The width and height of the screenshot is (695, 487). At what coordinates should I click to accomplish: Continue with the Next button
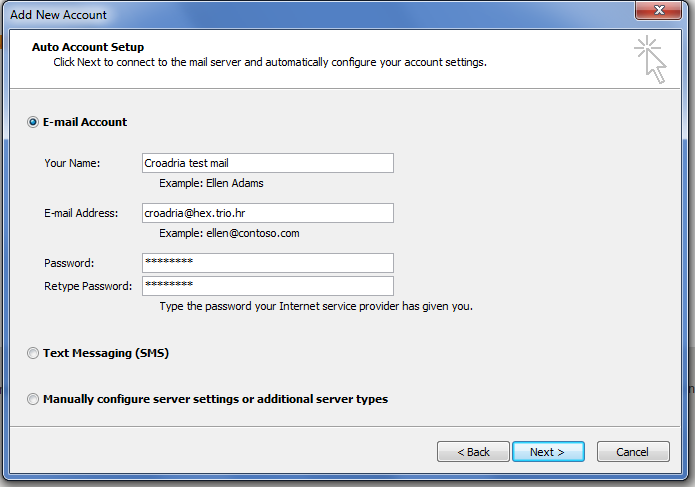[548, 452]
